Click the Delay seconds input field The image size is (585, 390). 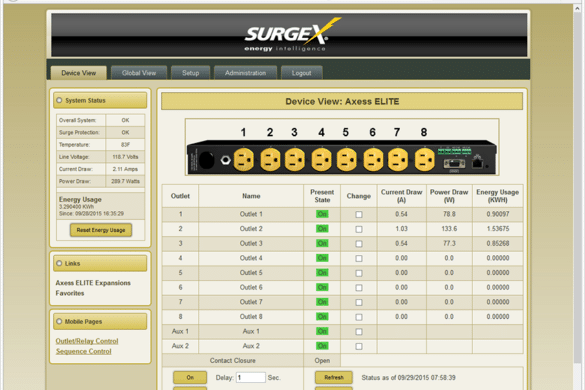(250, 377)
